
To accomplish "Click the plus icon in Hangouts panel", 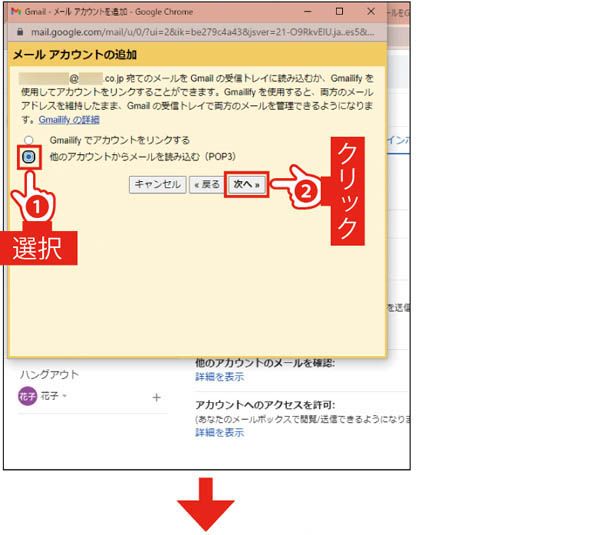I will (x=156, y=398).
